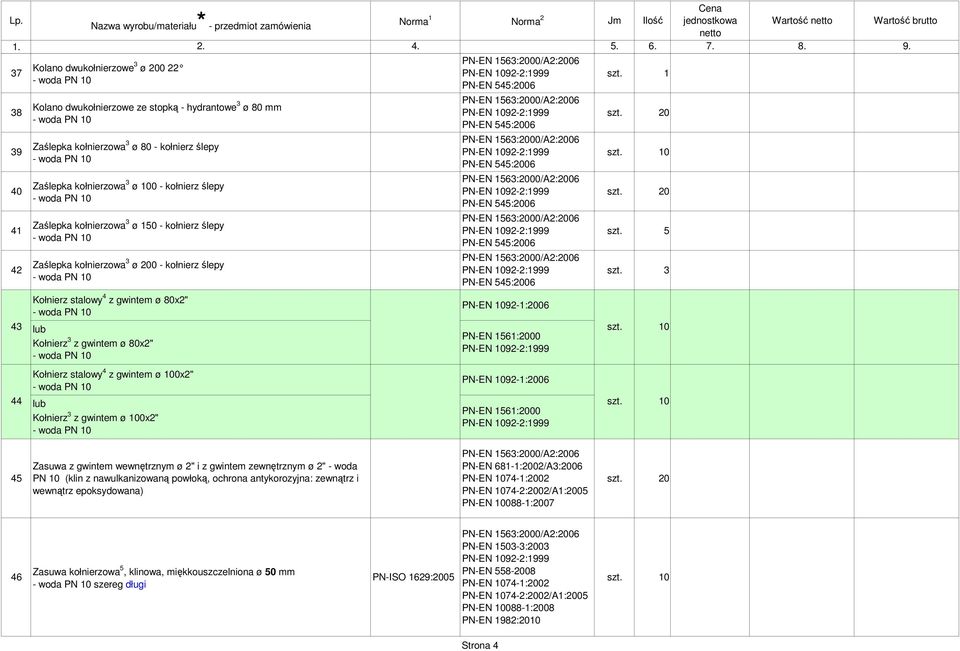Click the 'Wartość netto' header

(x=801, y=21)
